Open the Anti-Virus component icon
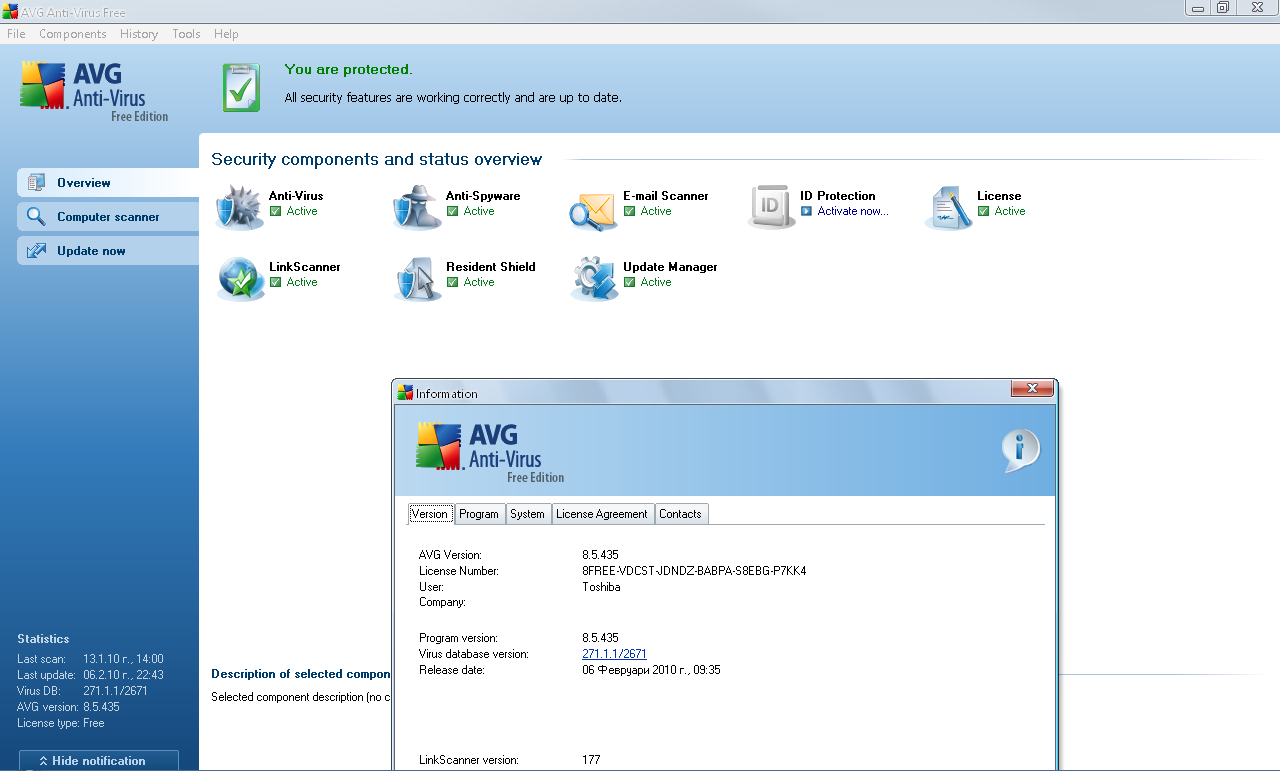Screen dimensions: 1280x771 239,208
